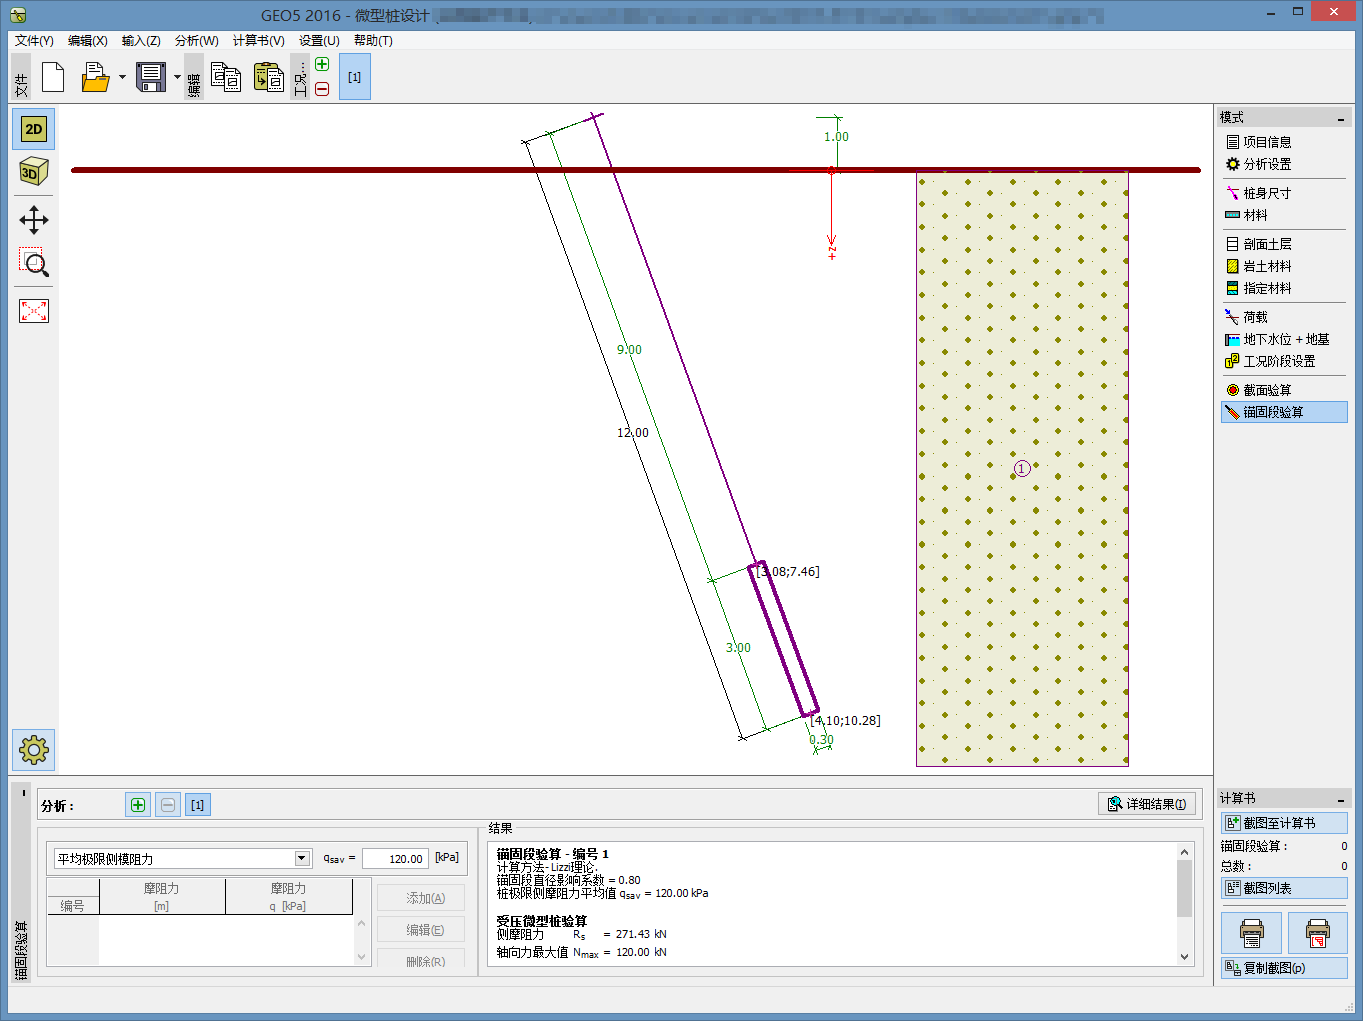Viewport: 1363px width, 1021px height.
Task: Open 详细结果 detailed results
Action: coord(1147,804)
